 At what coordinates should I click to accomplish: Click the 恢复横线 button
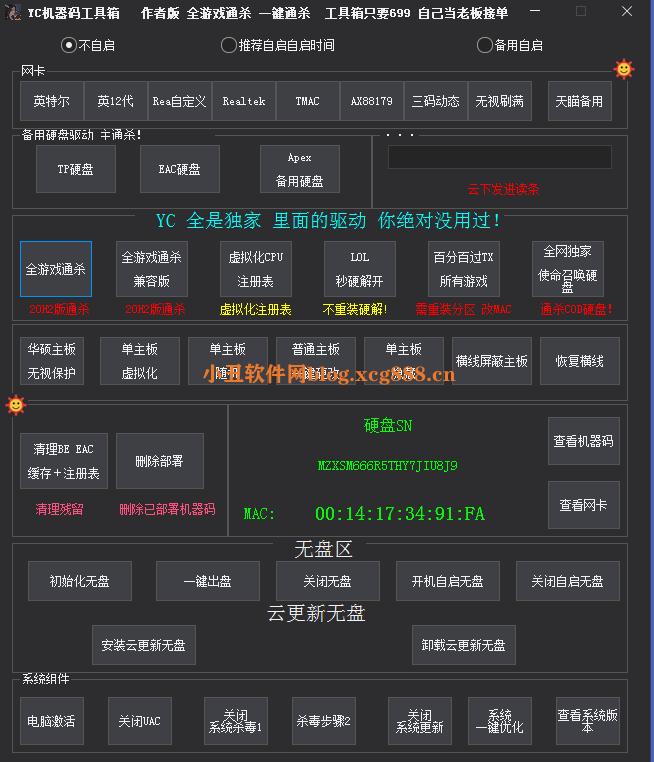[x=580, y=361]
